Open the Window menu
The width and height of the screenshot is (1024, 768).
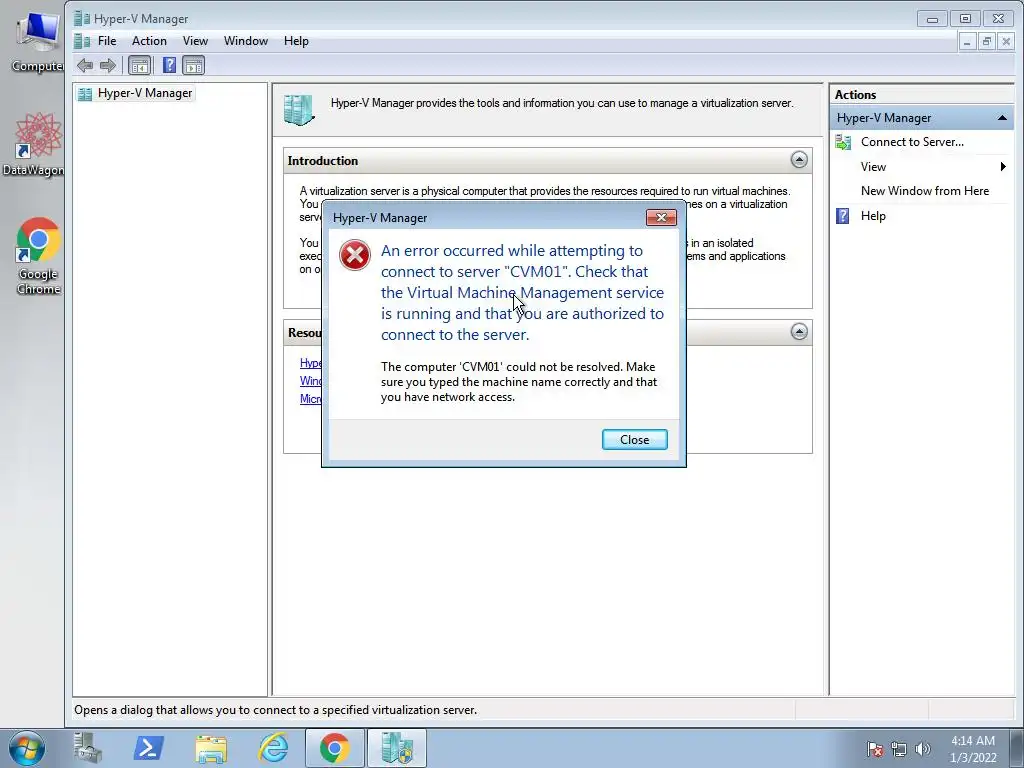[246, 40]
